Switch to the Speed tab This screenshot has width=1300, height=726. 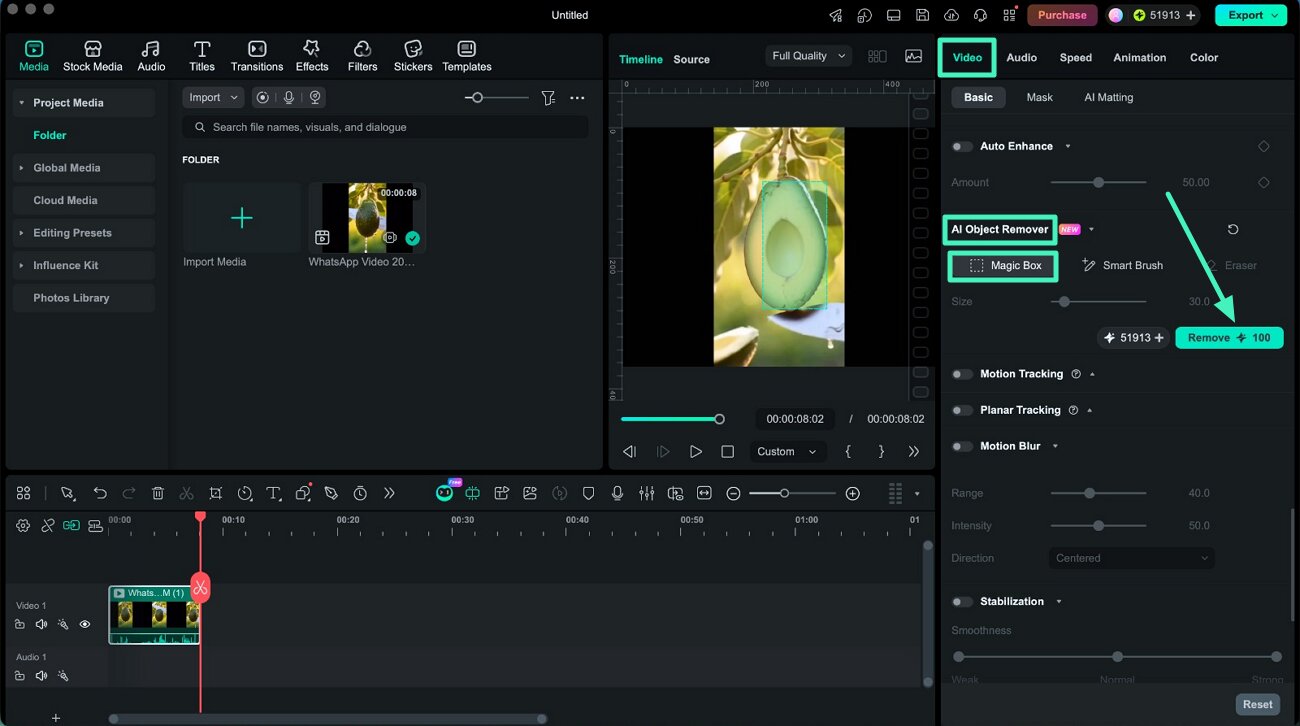pyautogui.click(x=1075, y=57)
